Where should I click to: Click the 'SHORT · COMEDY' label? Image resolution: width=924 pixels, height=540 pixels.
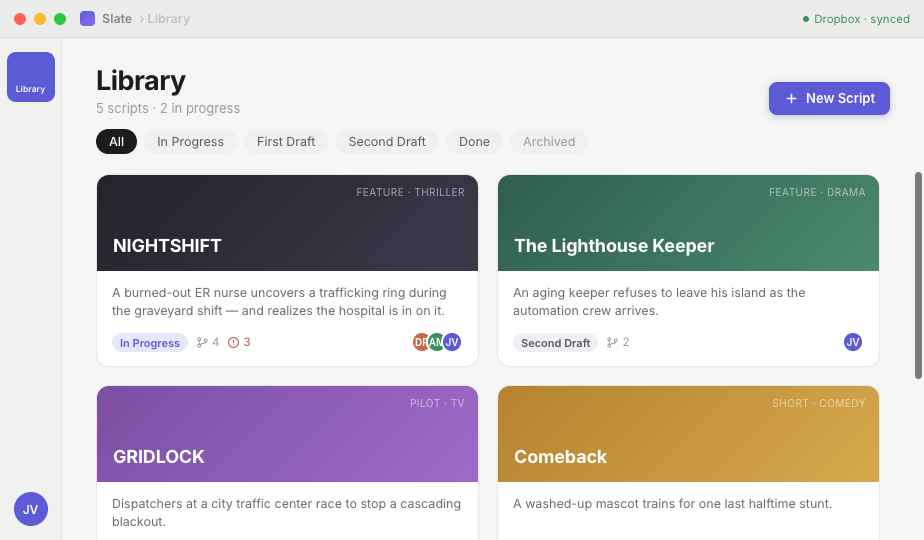(x=819, y=403)
